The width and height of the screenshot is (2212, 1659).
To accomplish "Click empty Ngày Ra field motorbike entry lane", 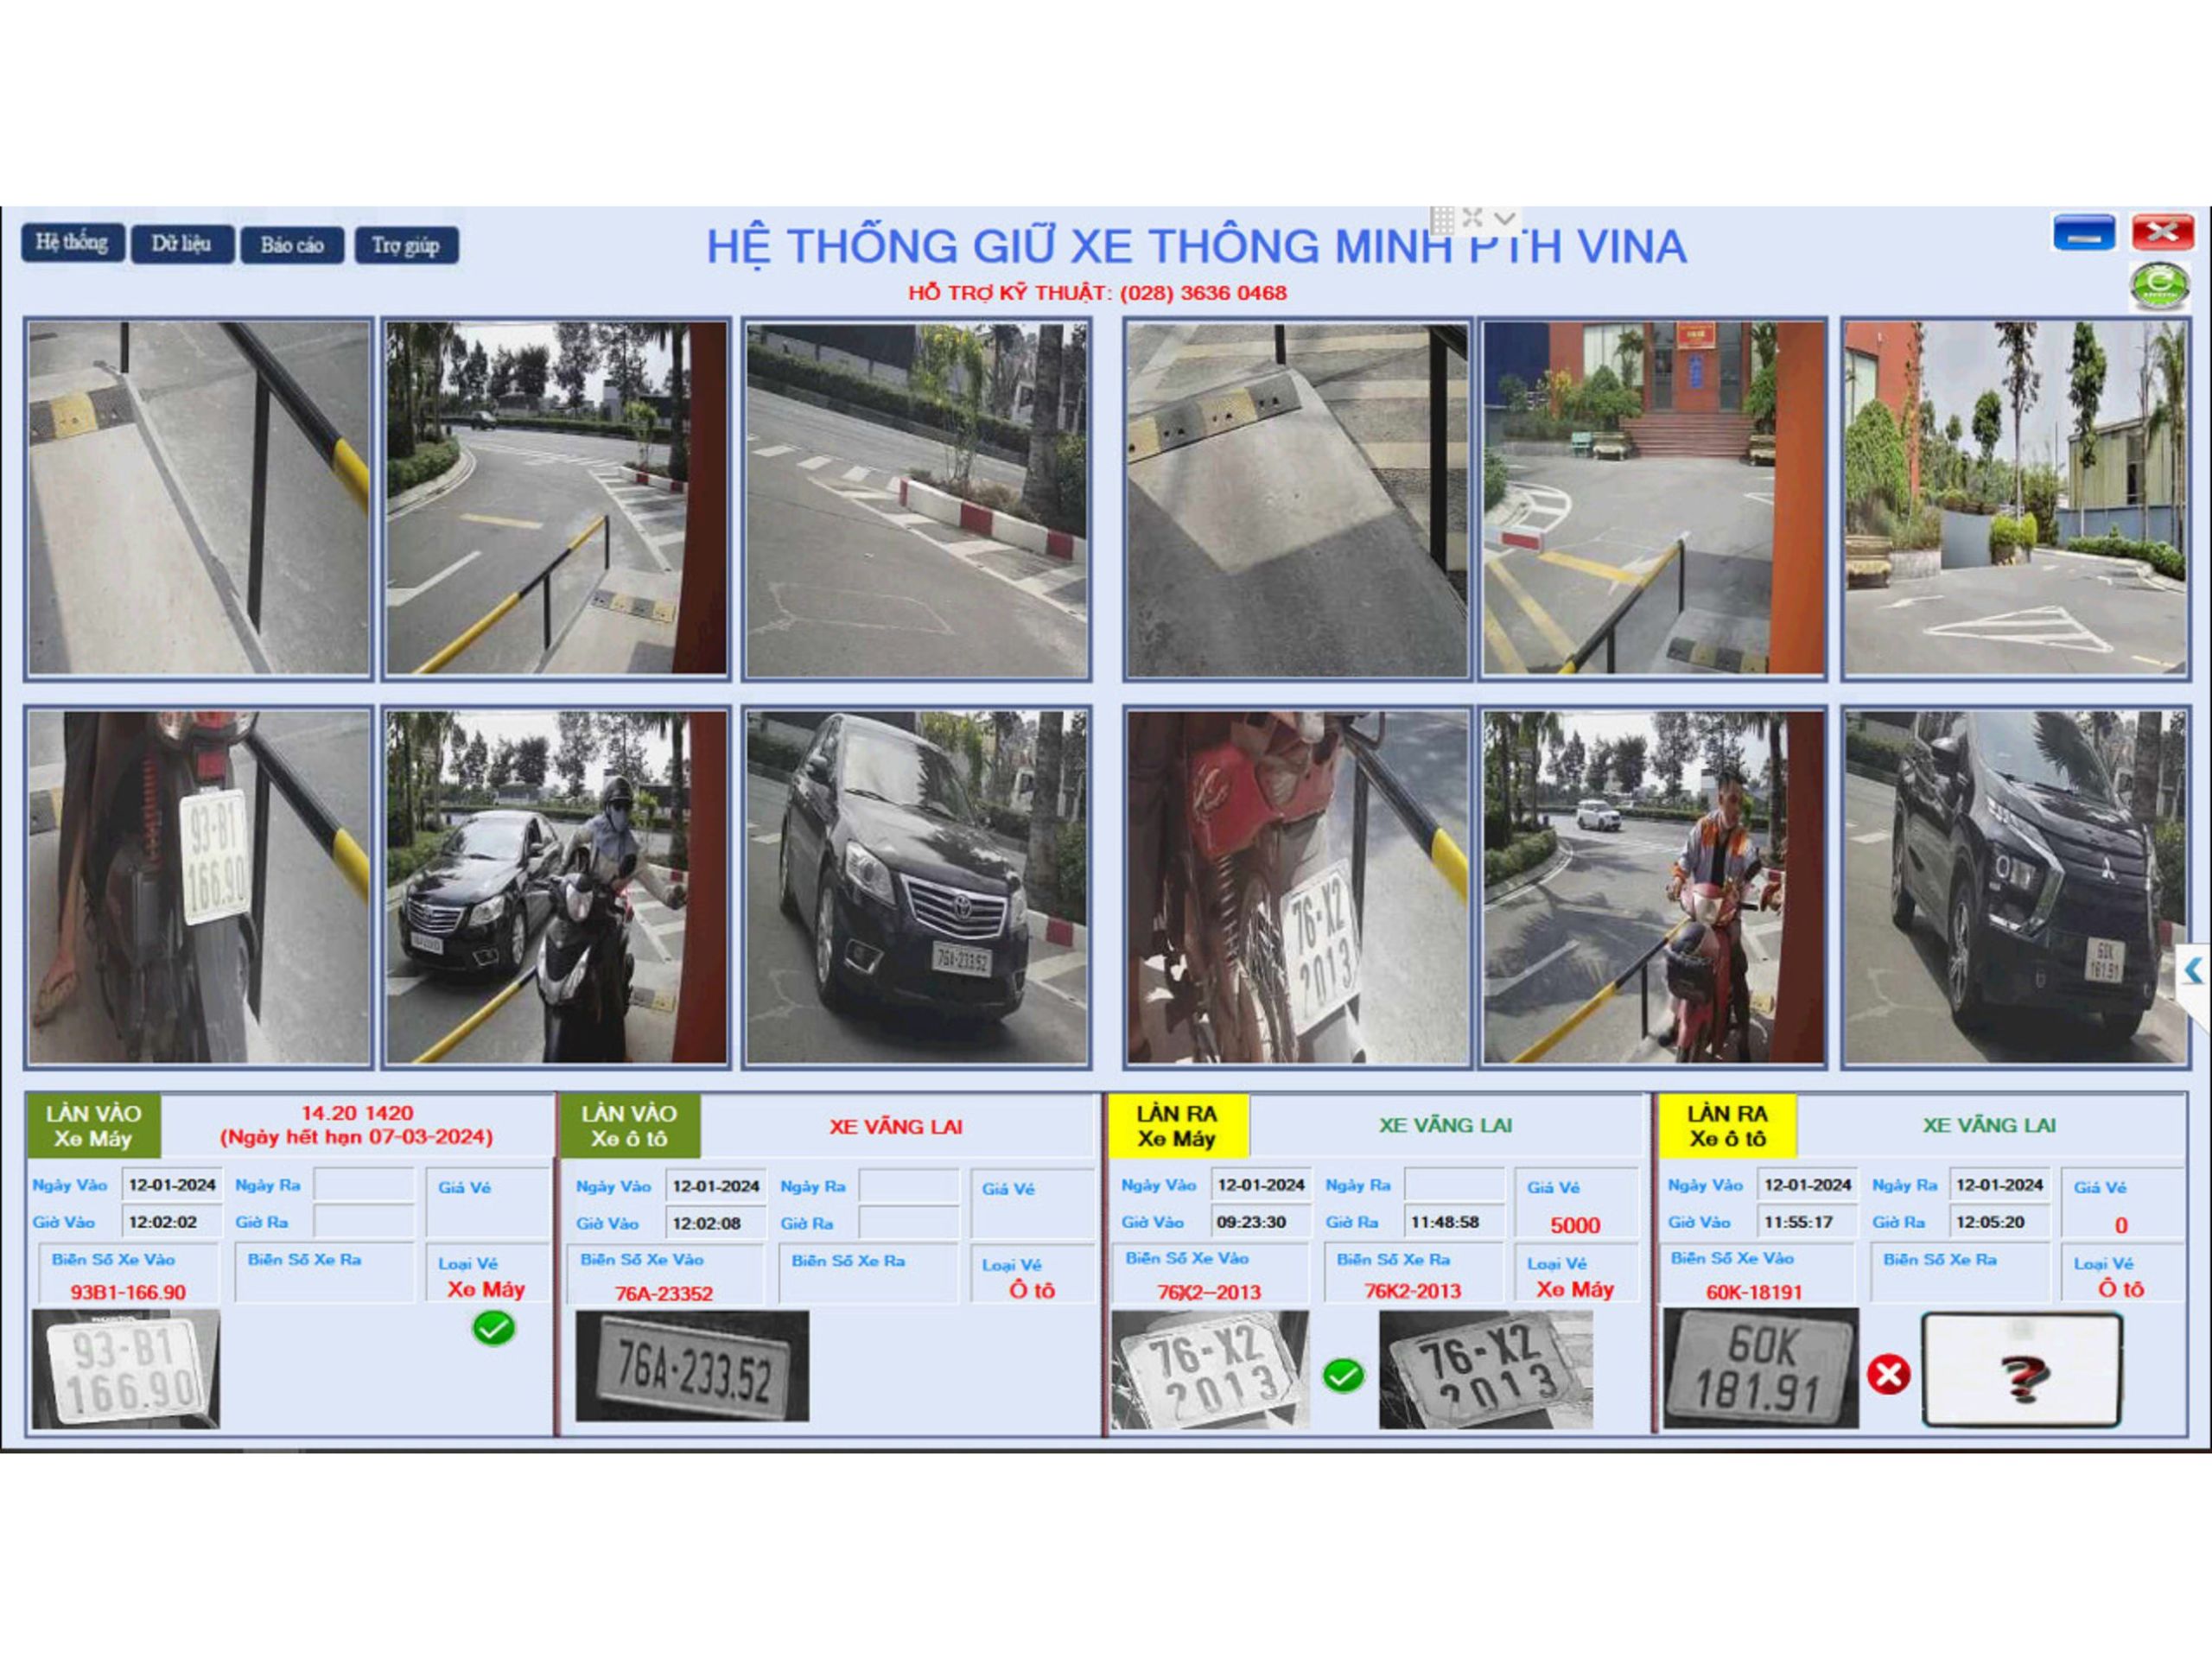I will point(363,1185).
